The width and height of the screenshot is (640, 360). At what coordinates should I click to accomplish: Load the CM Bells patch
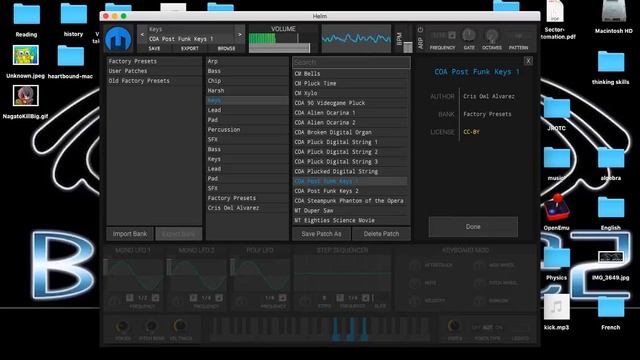(x=351, y=74)
